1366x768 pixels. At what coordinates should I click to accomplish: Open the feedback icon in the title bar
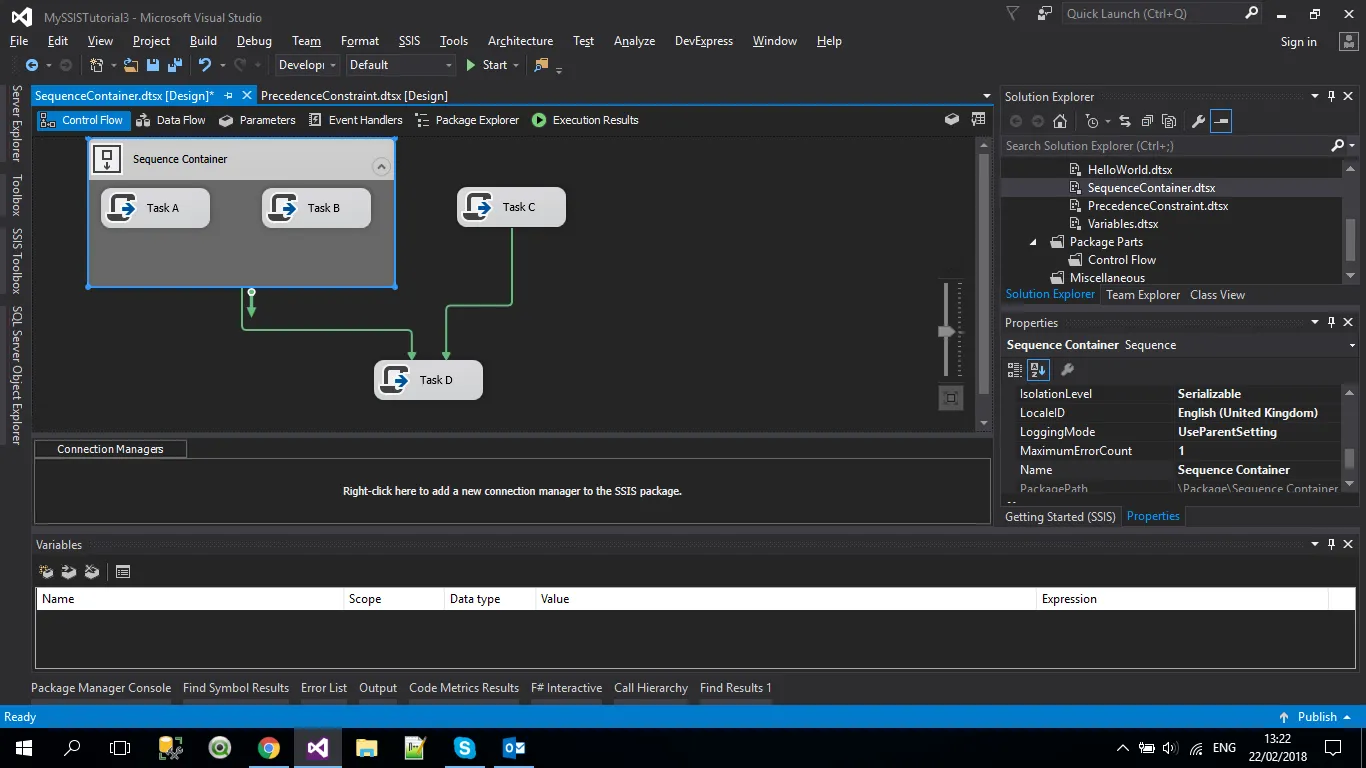[x=1045, y=14]
